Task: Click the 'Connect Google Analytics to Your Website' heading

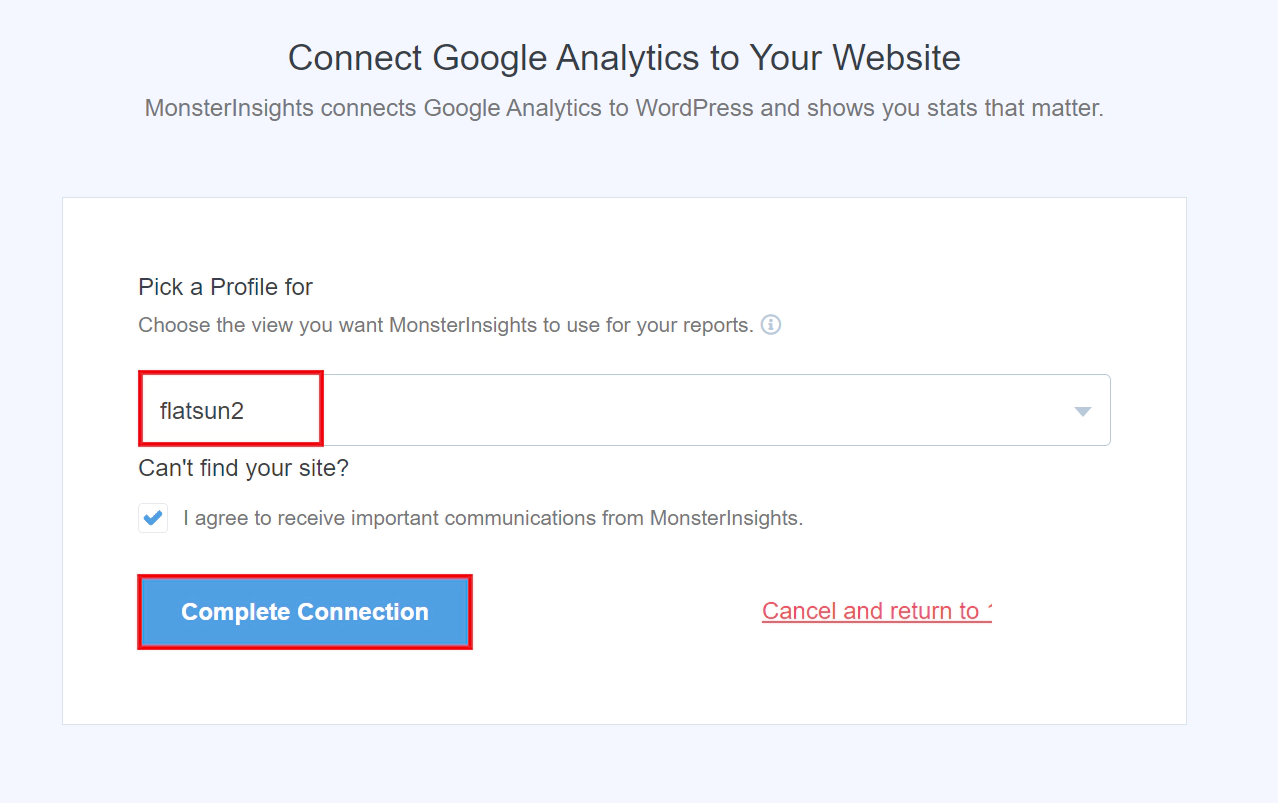Action: click(x=624, y=57)
